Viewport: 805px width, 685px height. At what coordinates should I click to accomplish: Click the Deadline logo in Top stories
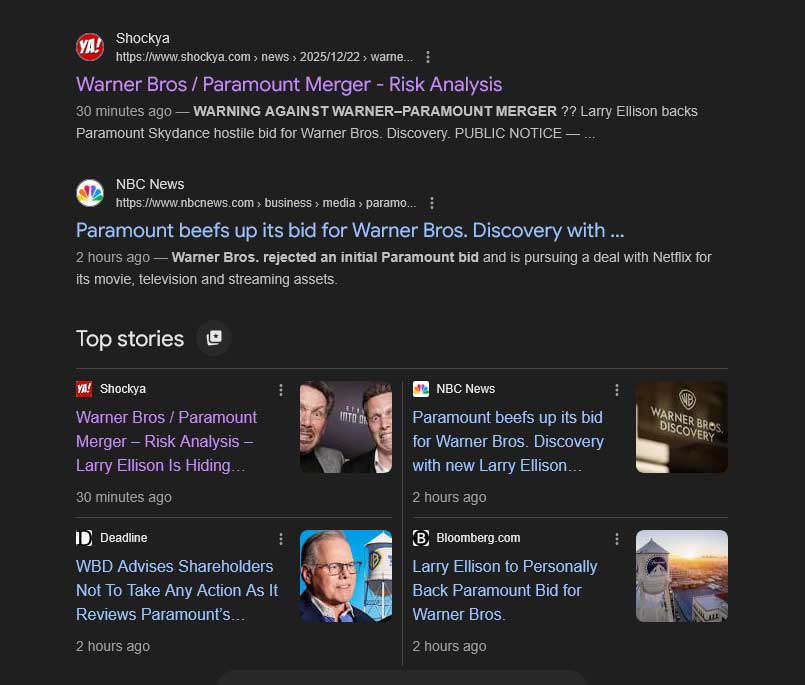pyautogui.click(x=84, y=538)
